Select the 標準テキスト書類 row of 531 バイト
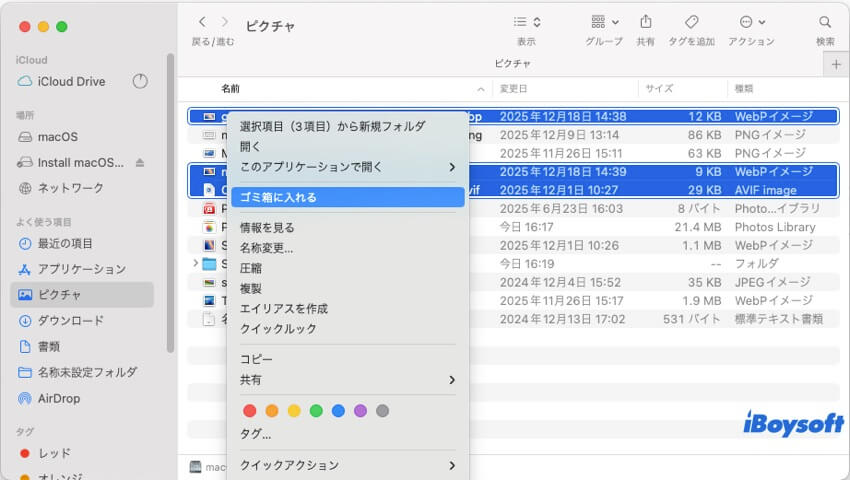Image resolution: width=850 pixels, height=480 pixels. click(x=513, y=319)
